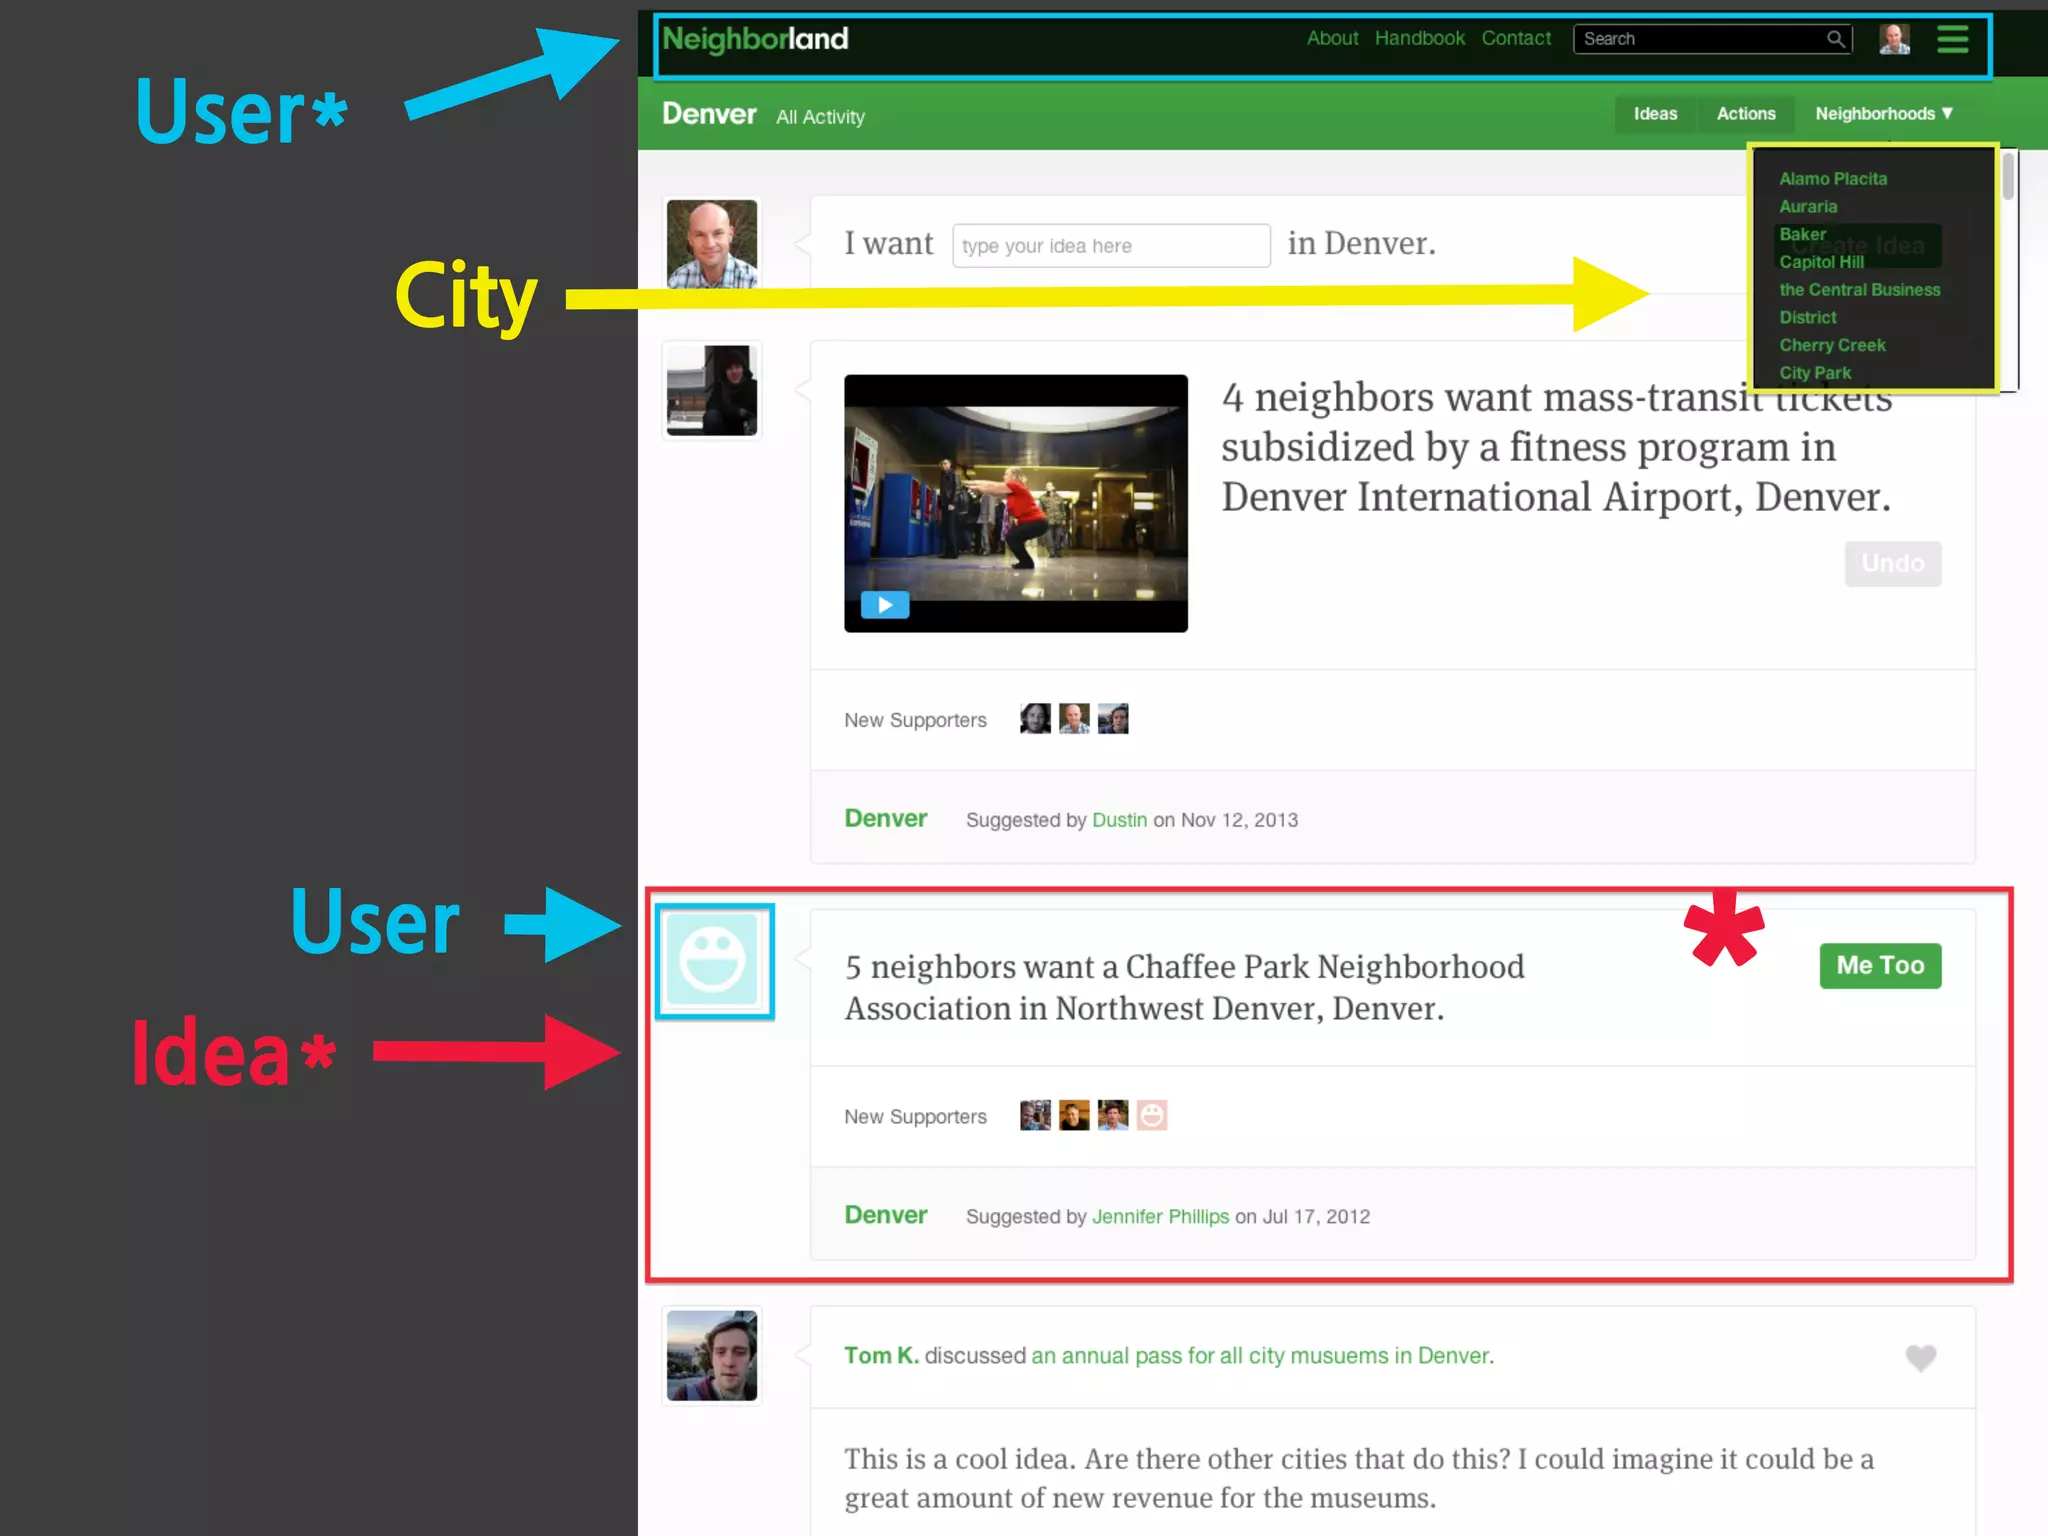Viewport: 2048px width, 1536px height.
Task: Open first supporter avatar on transit idea
Action: 1035,719
